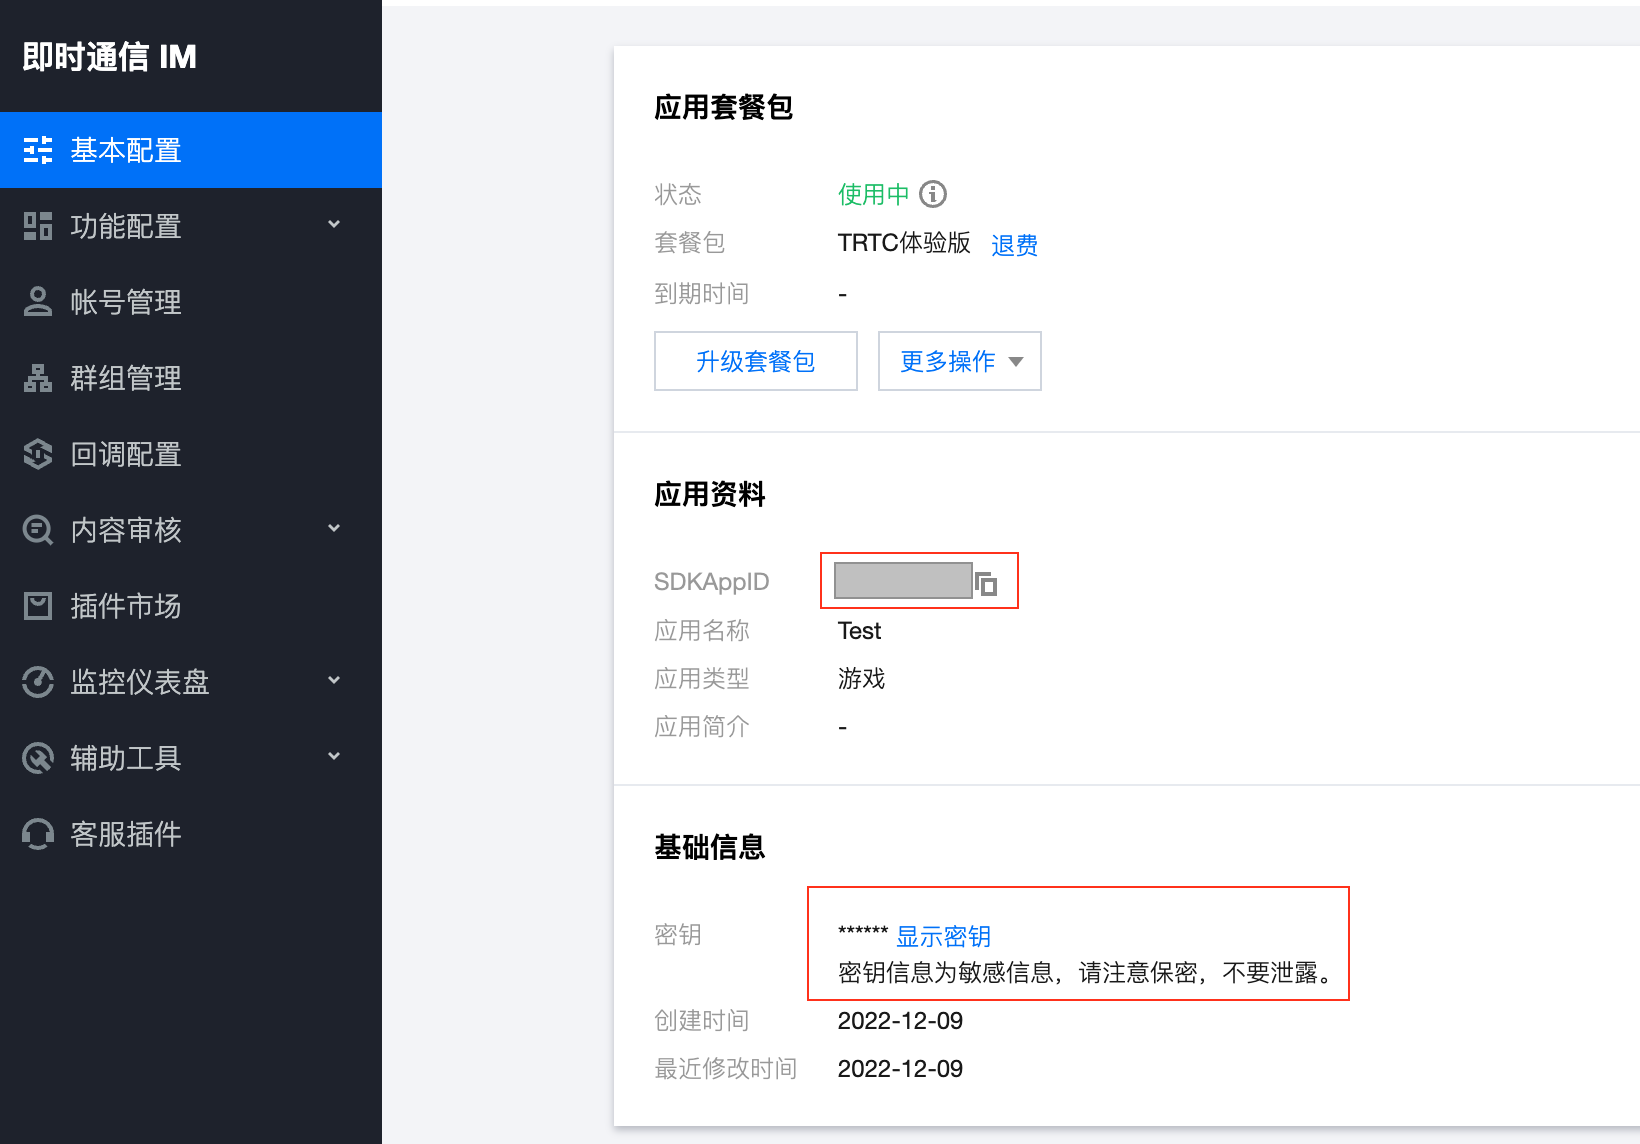Click the masked SDKAppID value field

pyautogui.click(x=902, y=581)
